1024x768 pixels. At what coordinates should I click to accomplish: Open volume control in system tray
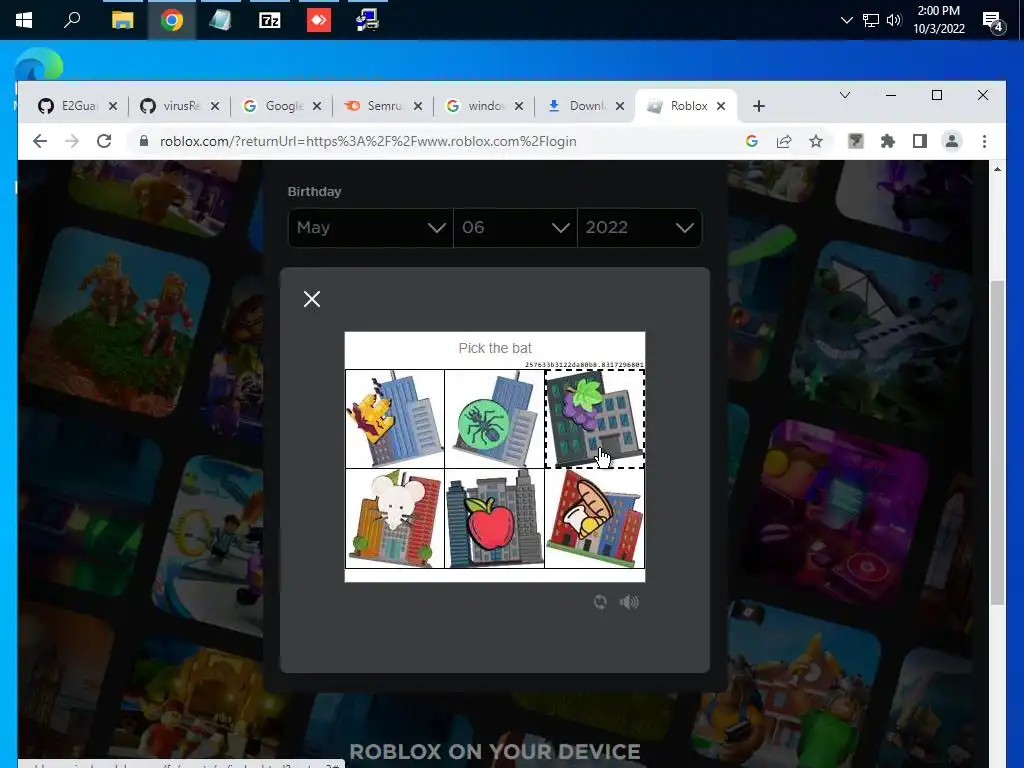point(894,20)
